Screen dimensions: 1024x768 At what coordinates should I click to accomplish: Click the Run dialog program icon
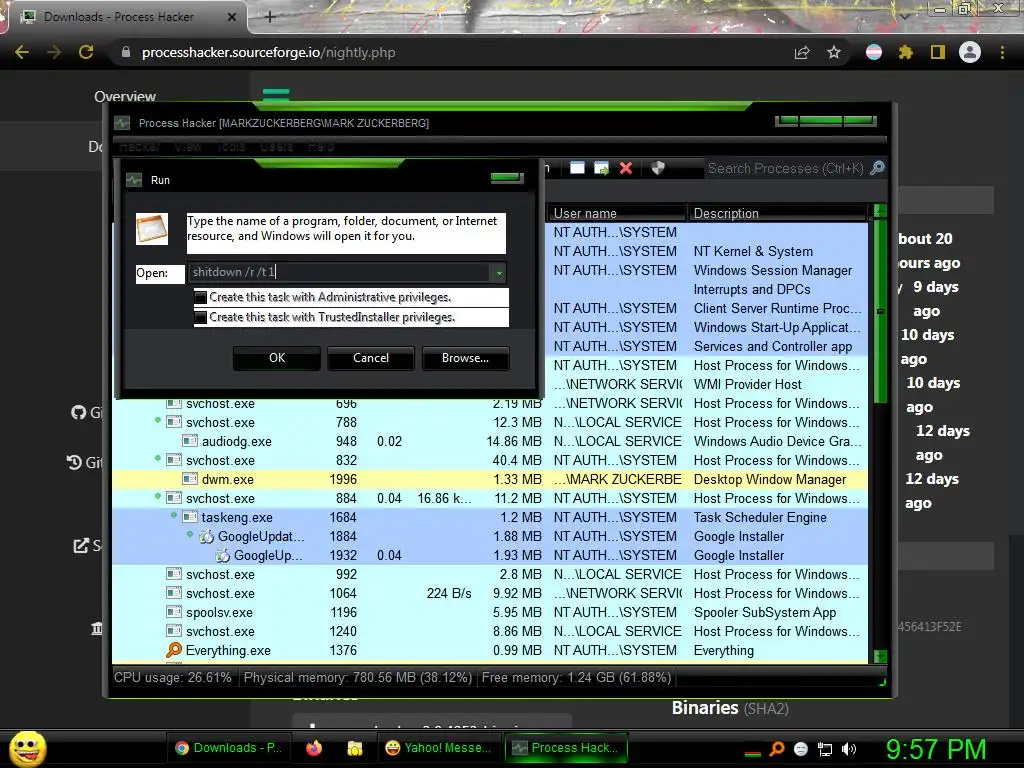pyautogui.click(x=152, y=229)
